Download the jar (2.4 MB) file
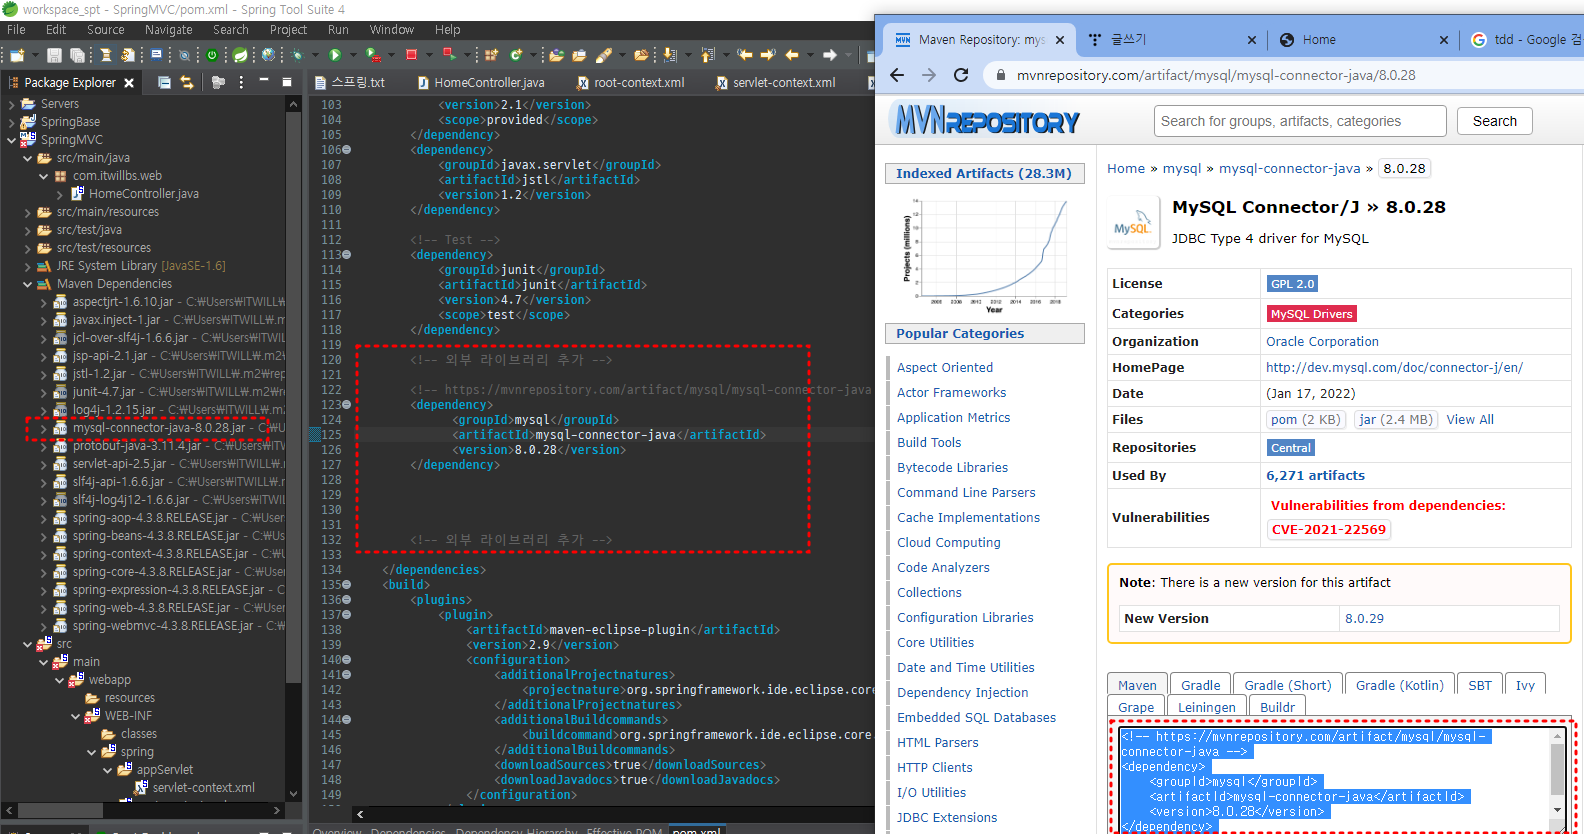The height and width of the screenshot is (834, 1584). click(x=1396, y=420)
